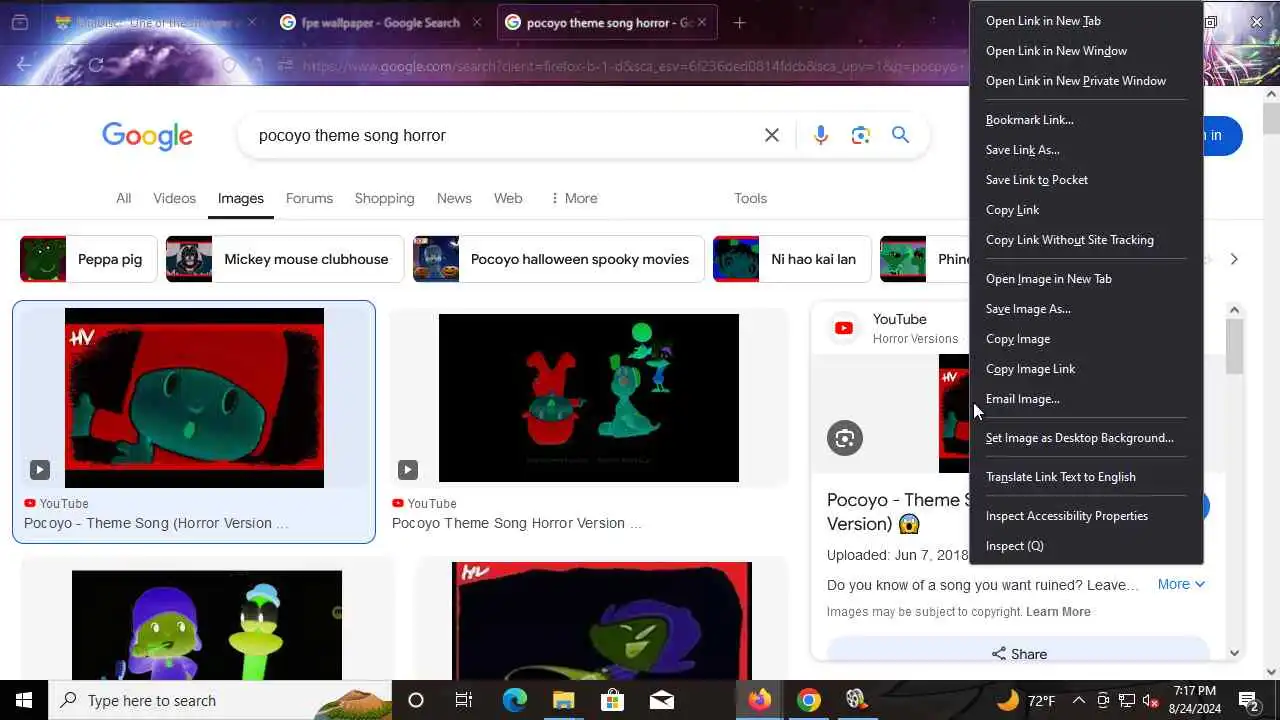This screenshot has height=720, width=1280.
Task: Open Cortana circle icon on the taskbar
Action: click(416, 700)
